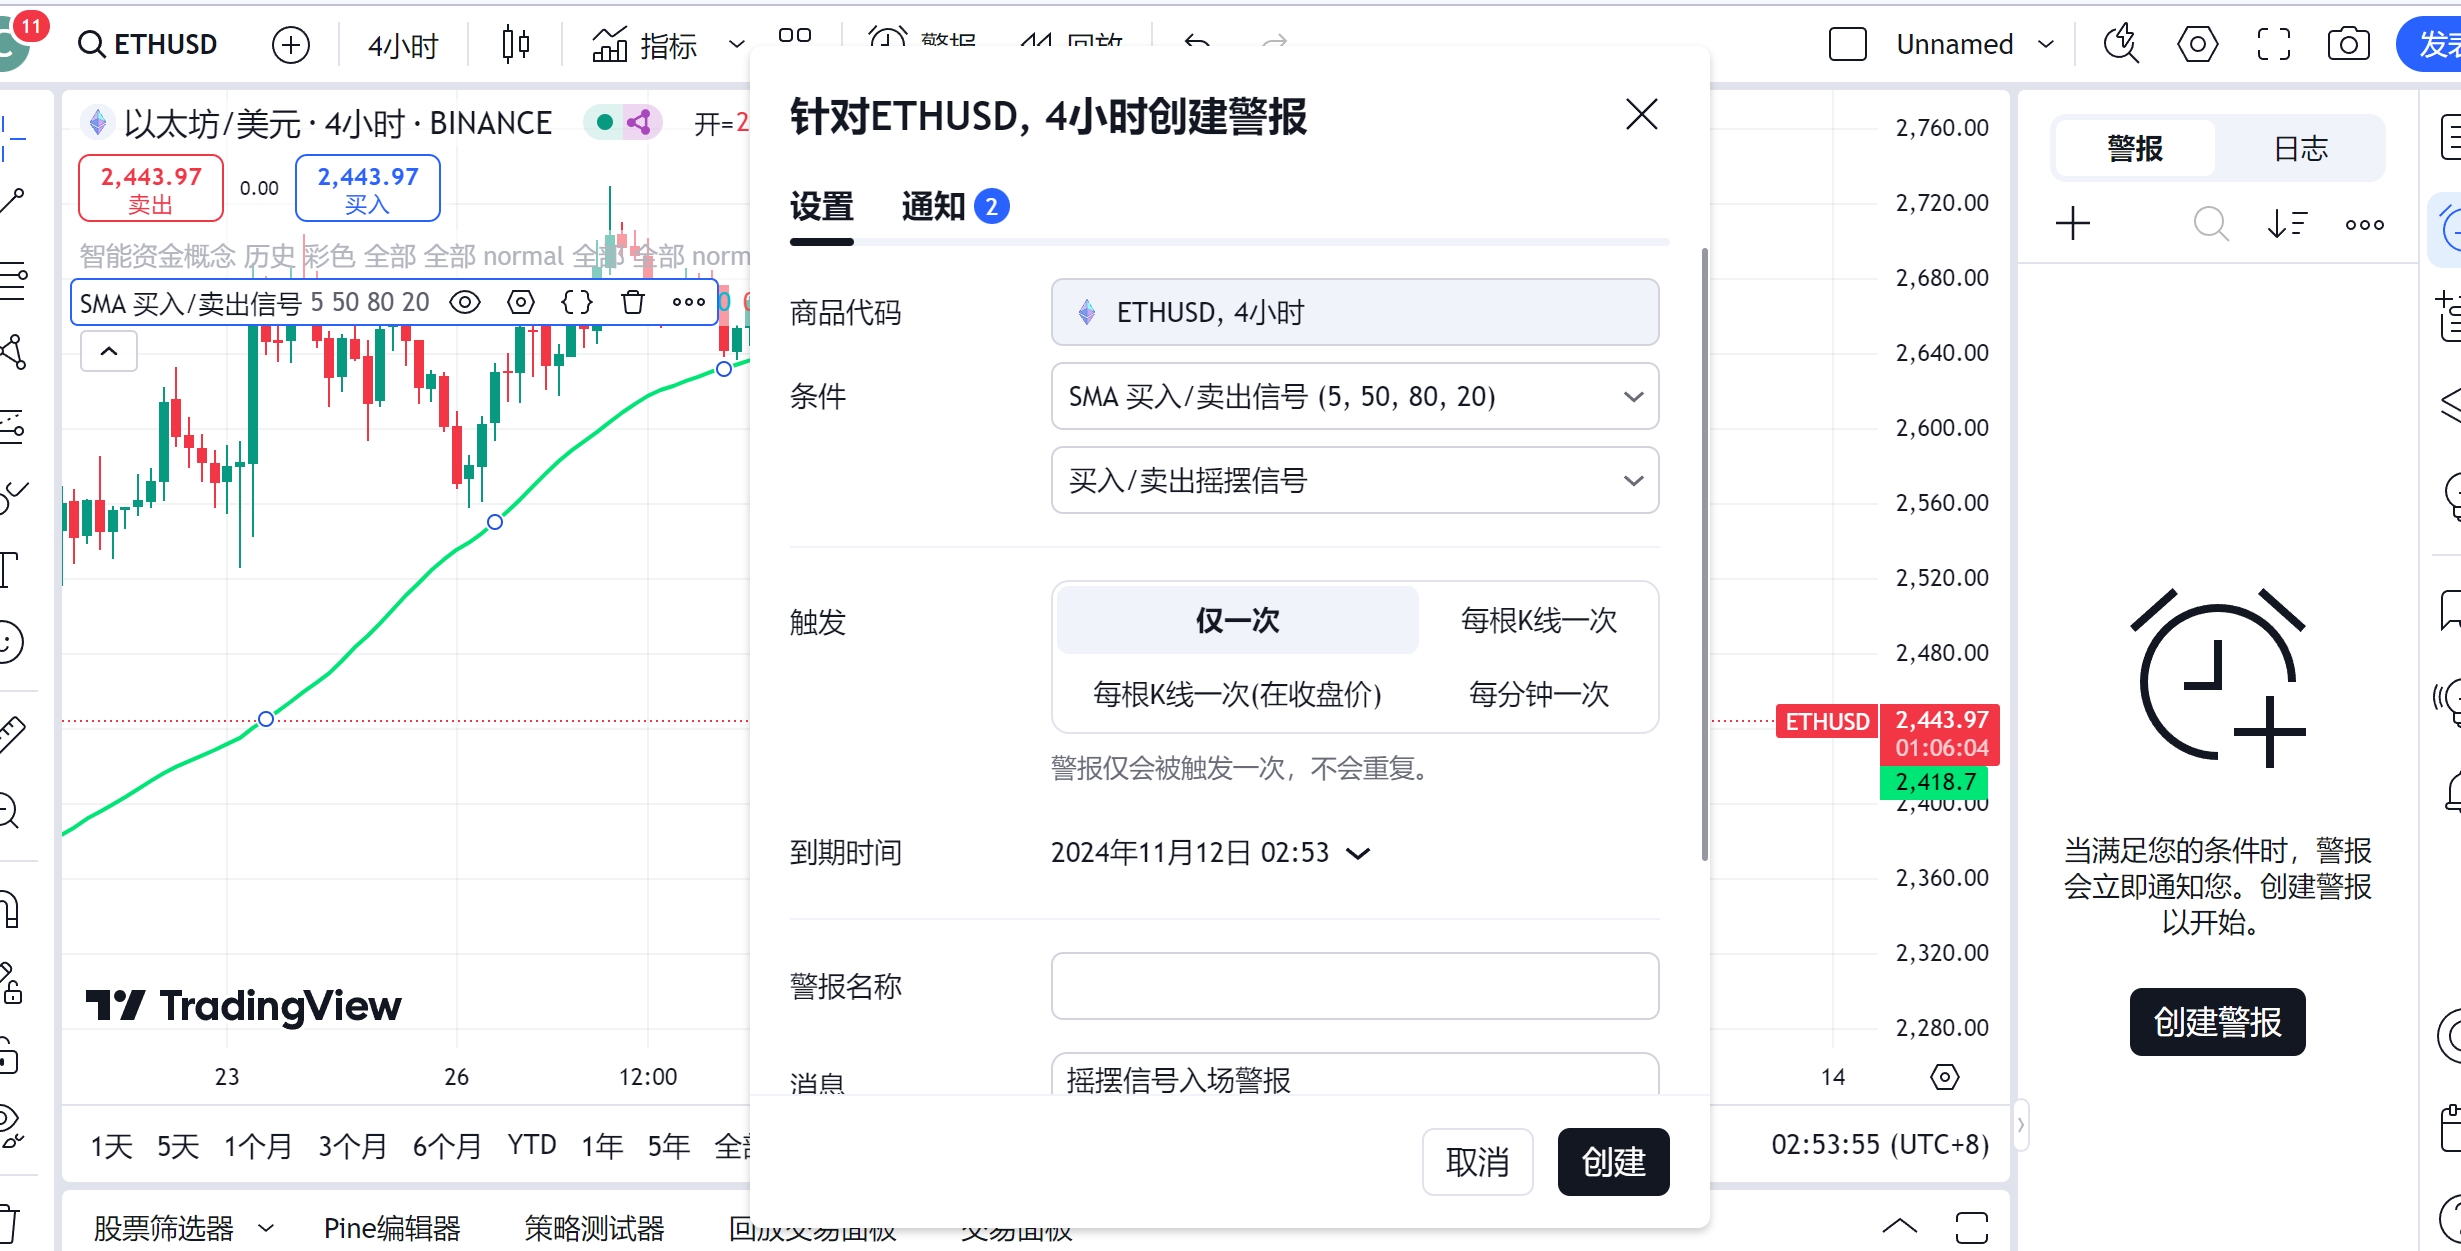Viewport: 2461px width, 1251px height.
Task: Click the redo arrow in toolbar
Action: click(x=1275, y=42)
